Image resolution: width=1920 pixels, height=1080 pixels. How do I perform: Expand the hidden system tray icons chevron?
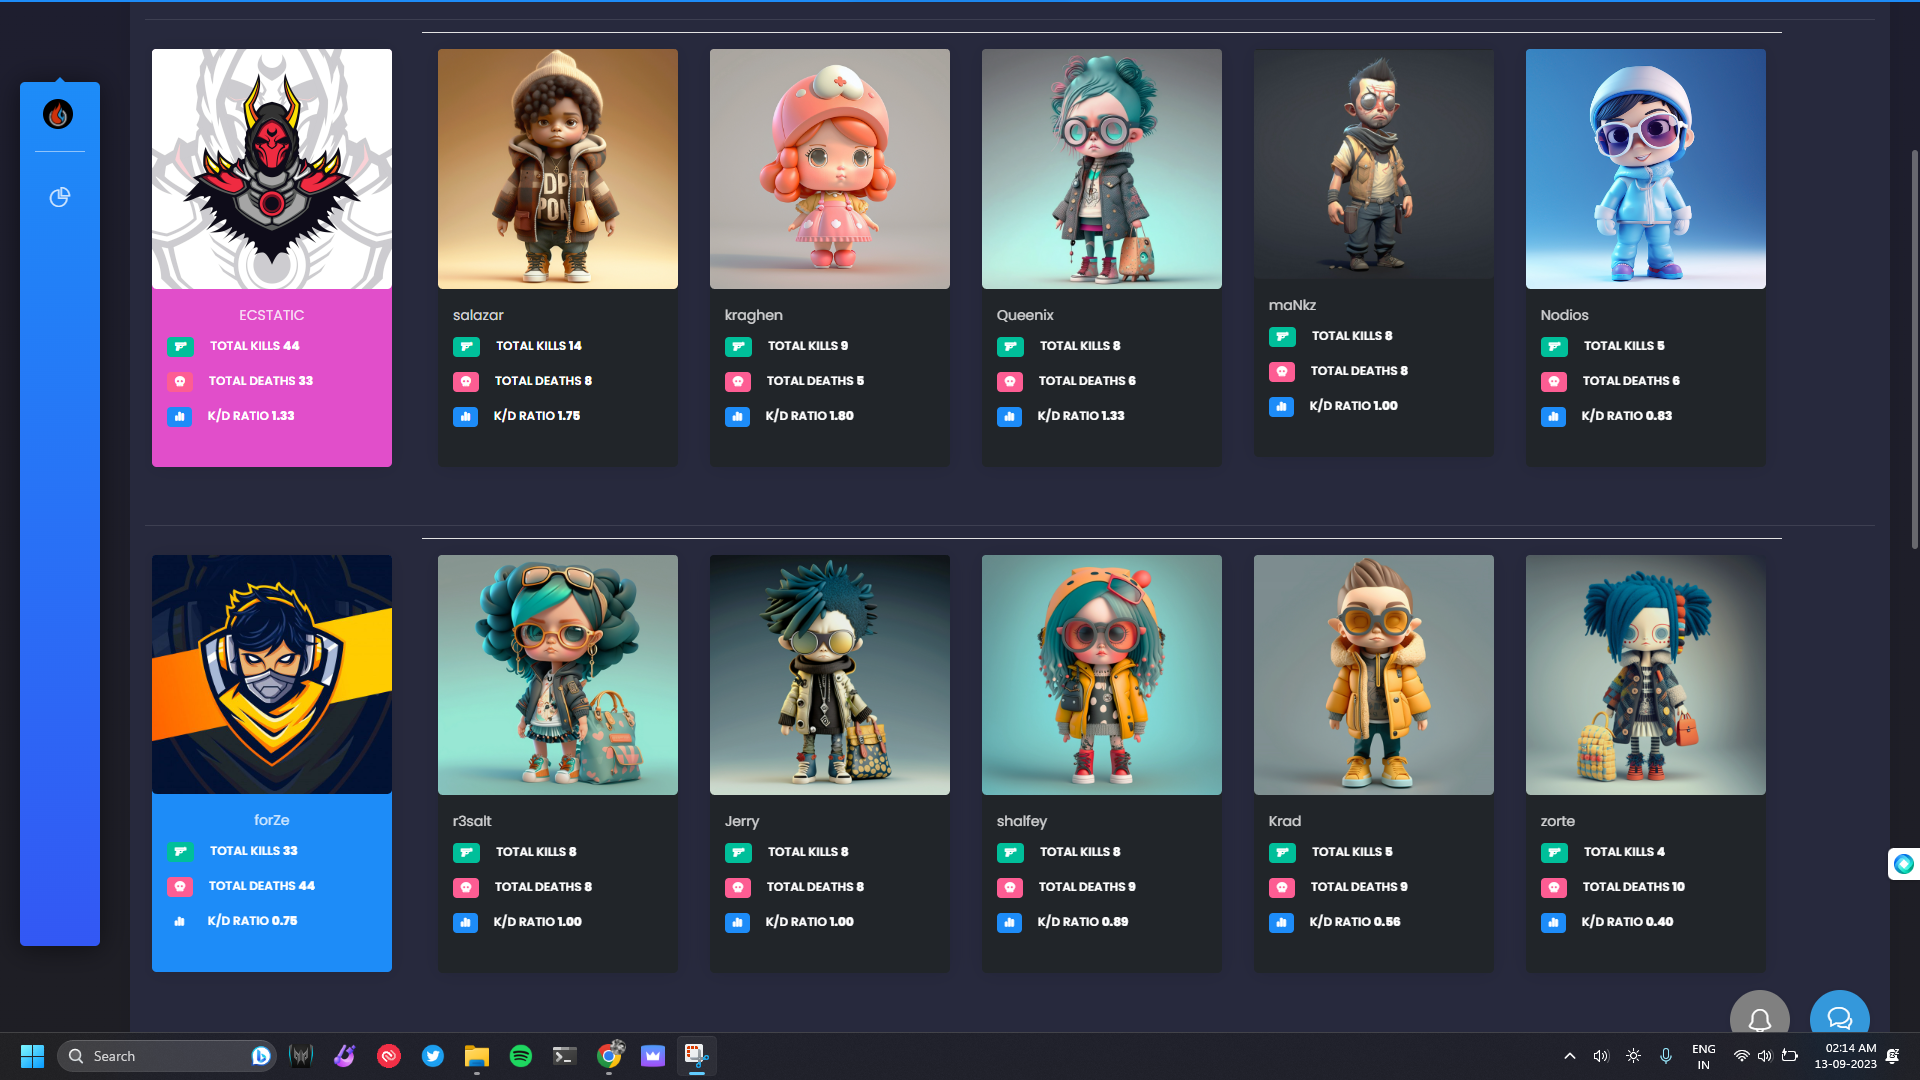(1569, 1056)
